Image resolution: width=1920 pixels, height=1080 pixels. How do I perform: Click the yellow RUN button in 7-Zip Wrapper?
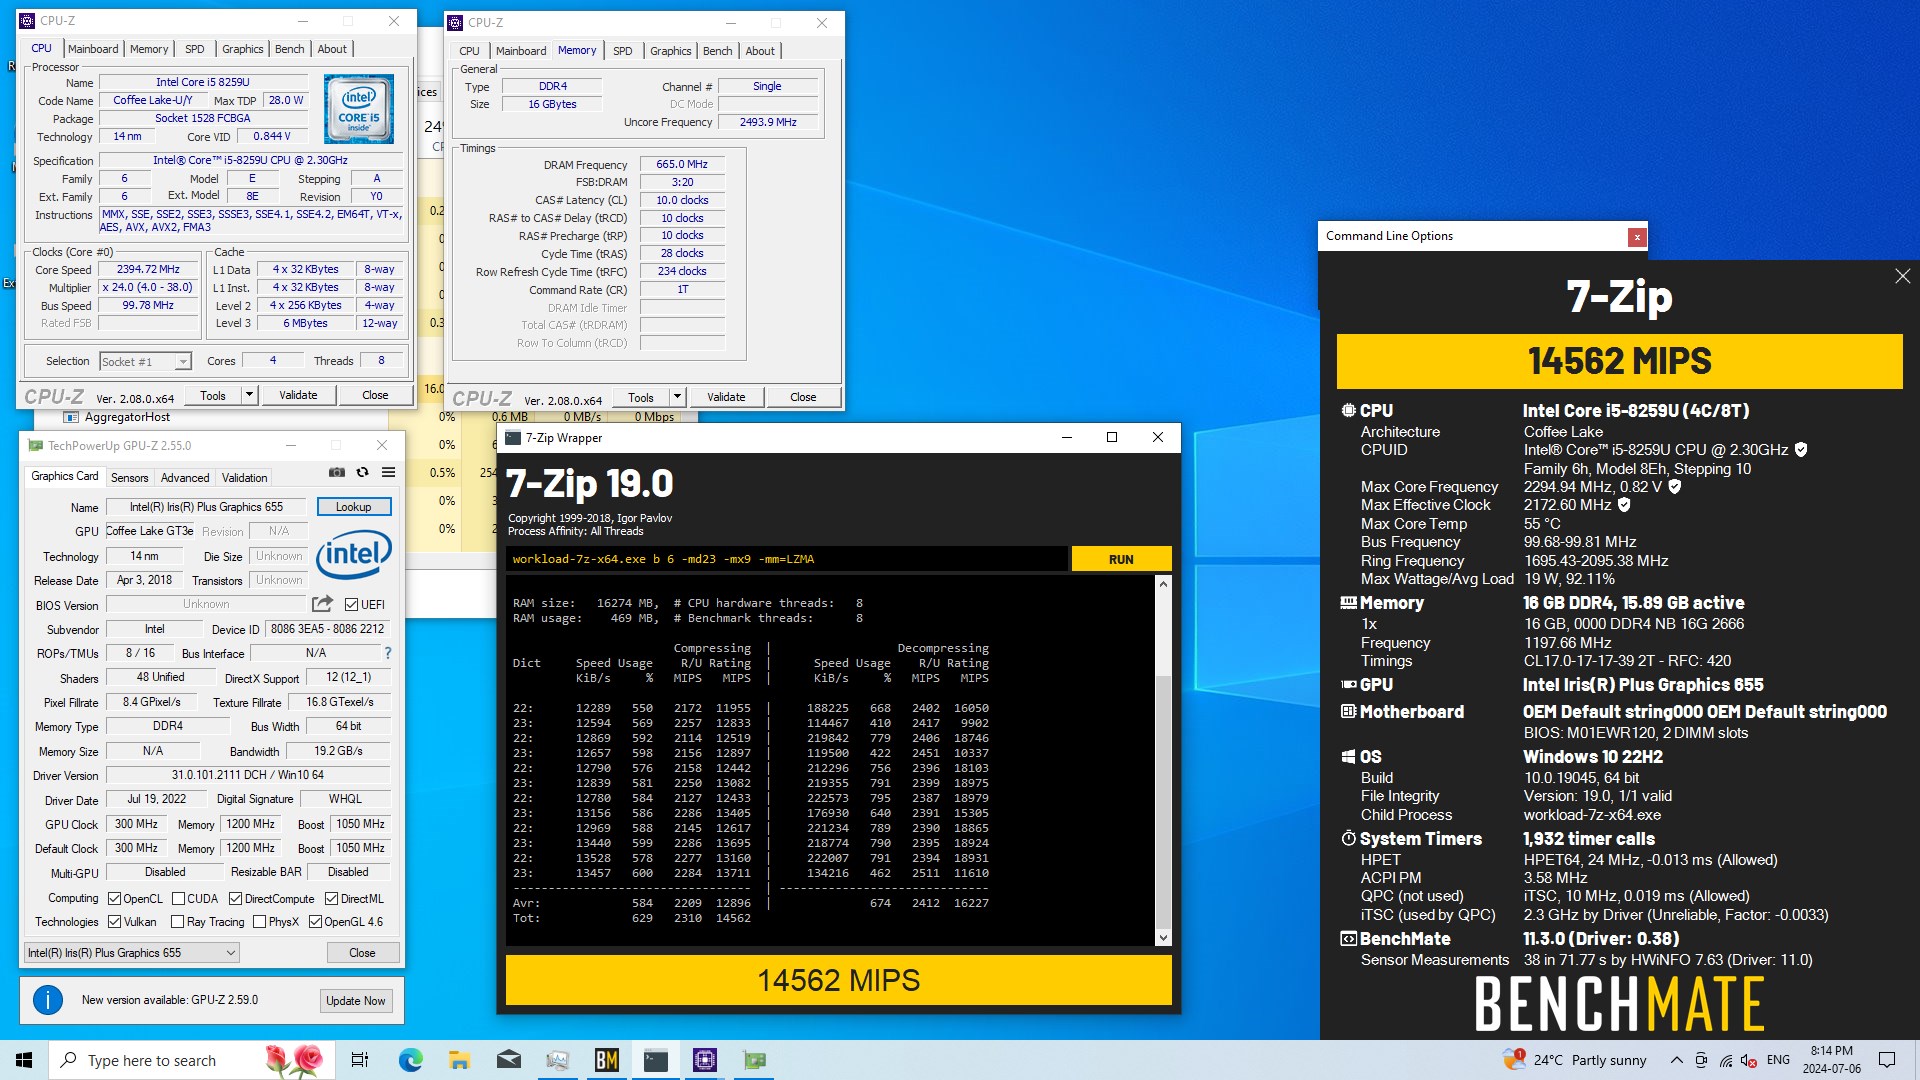click(x=1121, y=559)
